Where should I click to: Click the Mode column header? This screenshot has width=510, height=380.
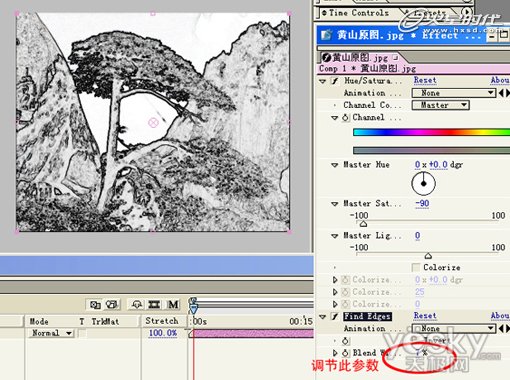(39, 321)
